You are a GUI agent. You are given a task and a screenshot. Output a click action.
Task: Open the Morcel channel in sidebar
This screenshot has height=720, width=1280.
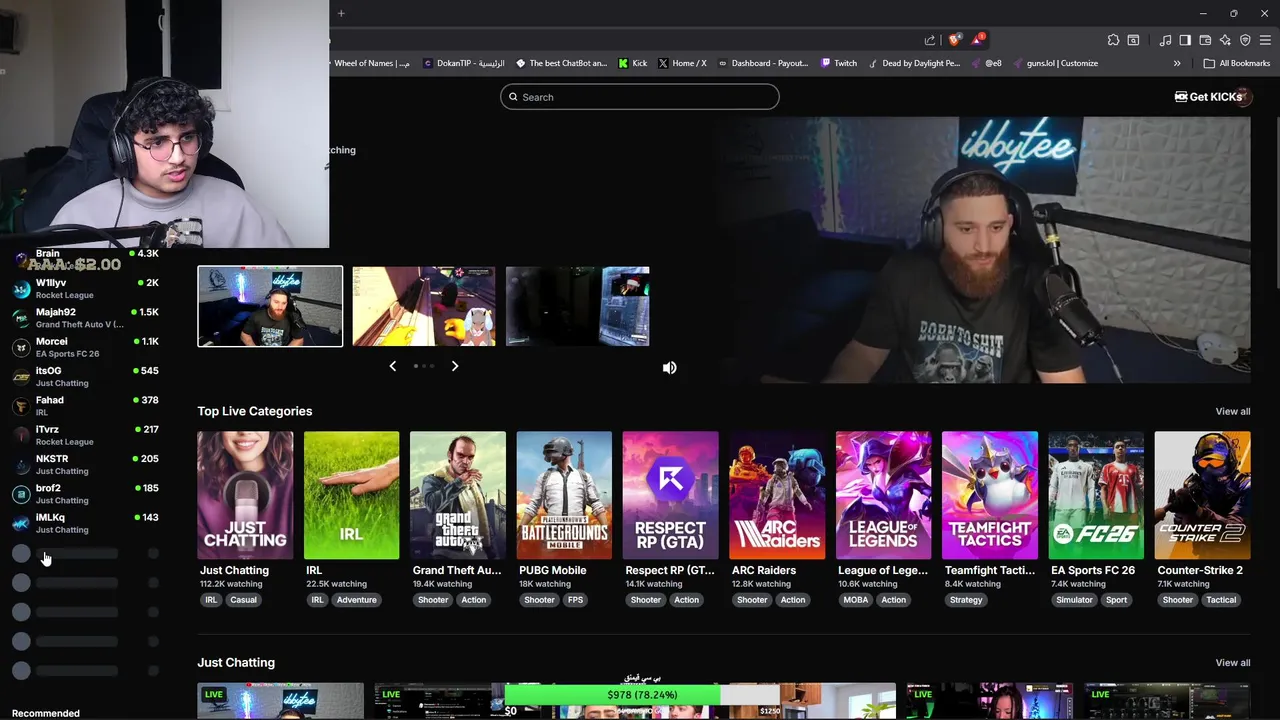(x=85, y=347)
